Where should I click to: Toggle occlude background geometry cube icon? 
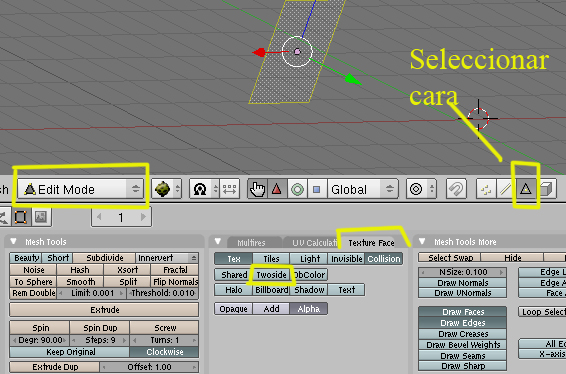click(x=546, y=189)
